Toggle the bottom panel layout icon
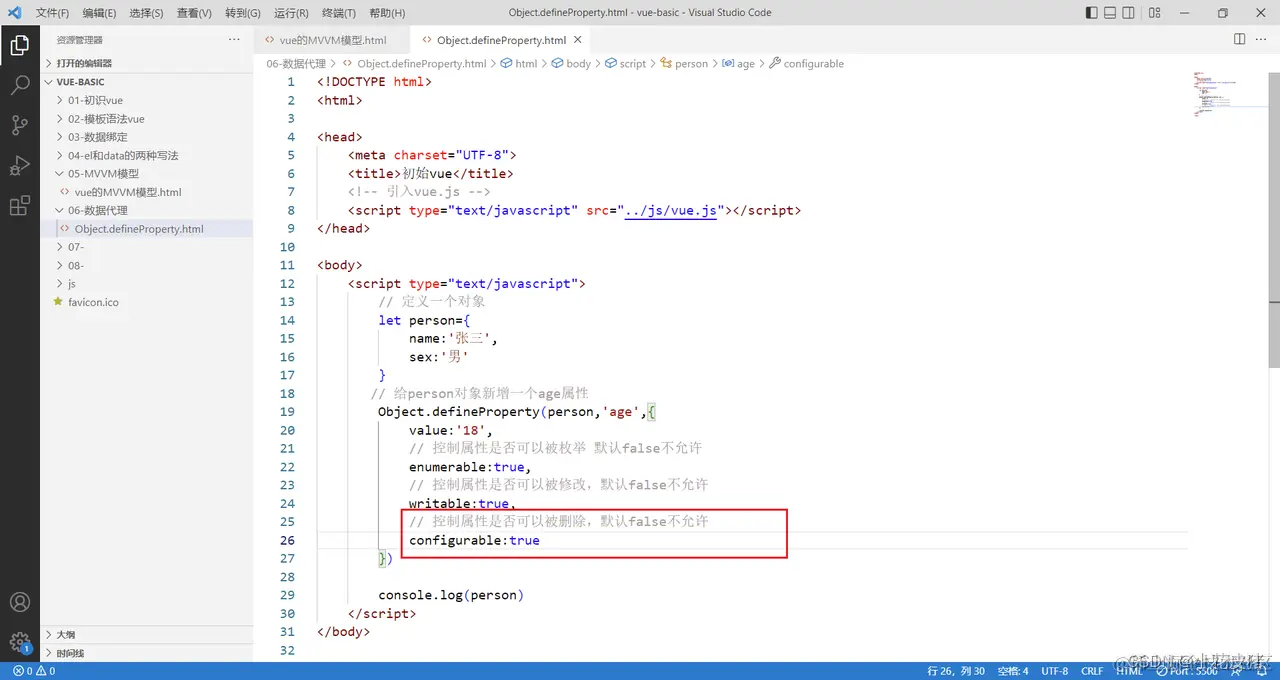The image size is (1280, 680). click(1110, 13)
